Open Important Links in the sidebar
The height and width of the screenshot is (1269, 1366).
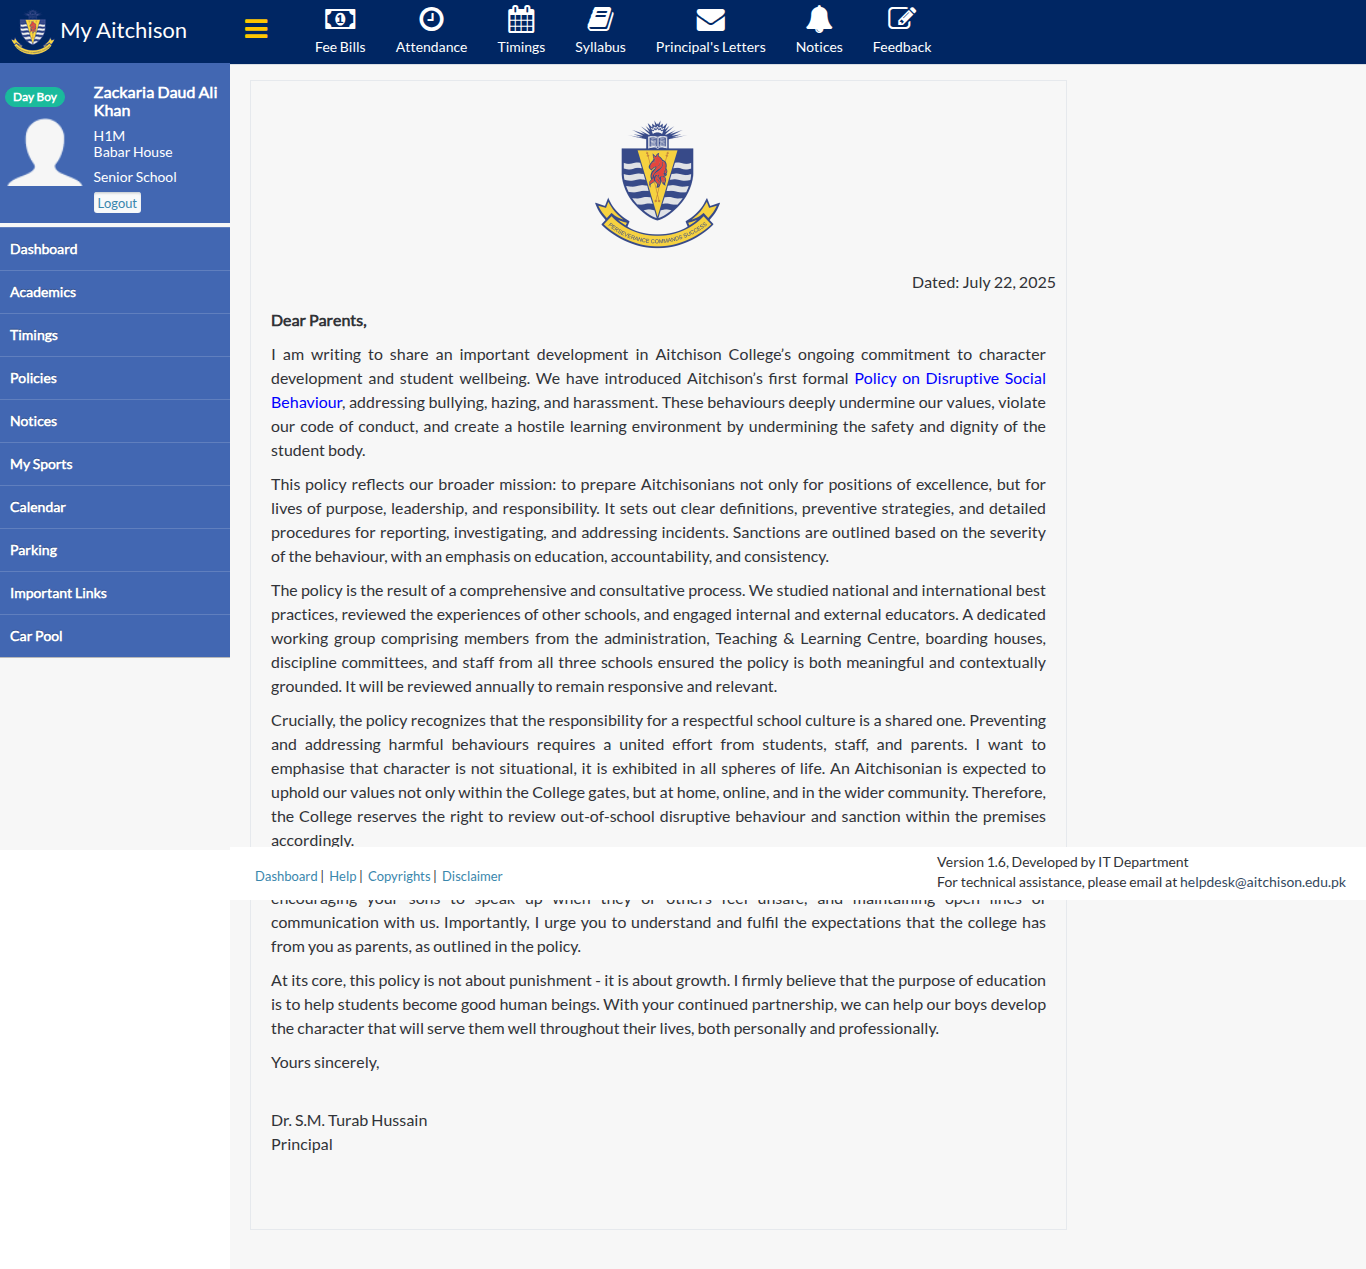click(x=115, y=593)
